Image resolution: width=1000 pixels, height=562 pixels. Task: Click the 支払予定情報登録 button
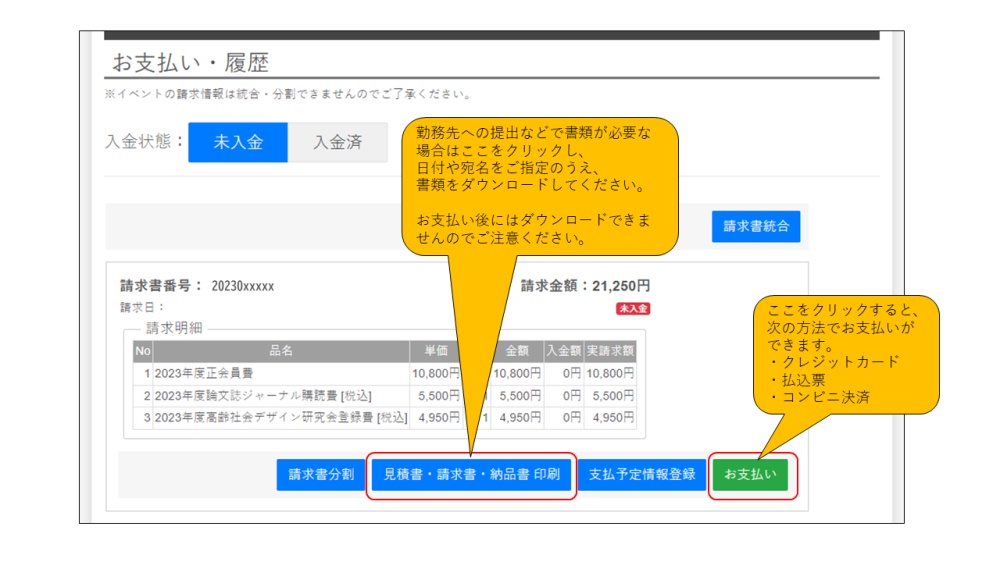coord(641,474)
